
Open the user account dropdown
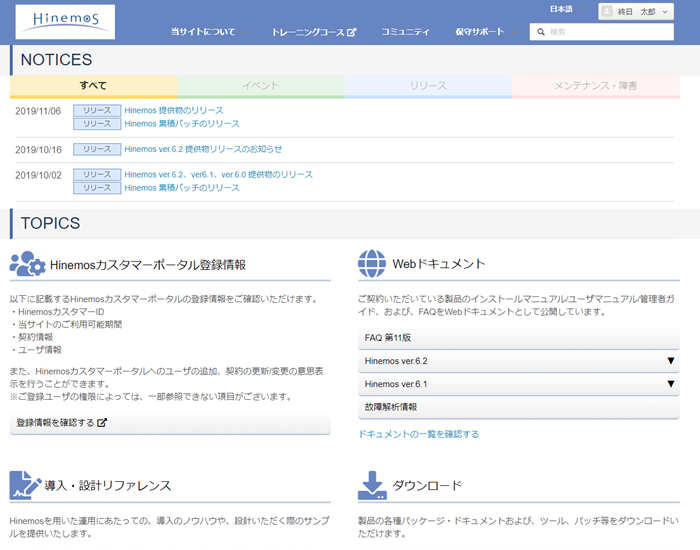636,12
